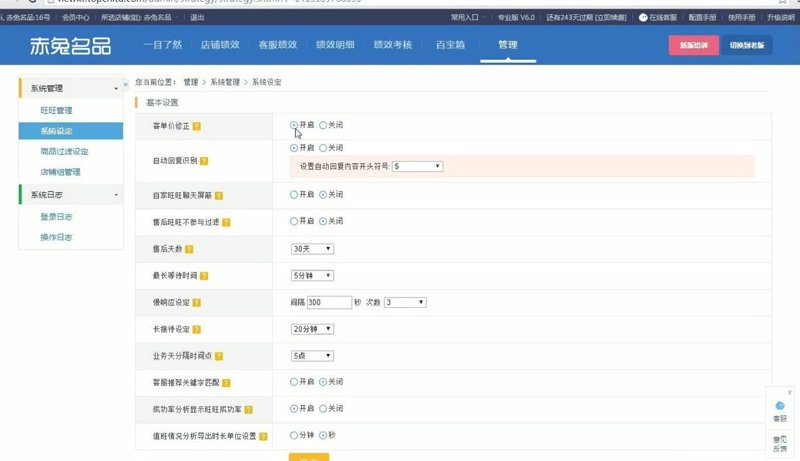Click the 间隔 input field showing 300
Viewport: 800px width, 461px height.
coord(329,302)
